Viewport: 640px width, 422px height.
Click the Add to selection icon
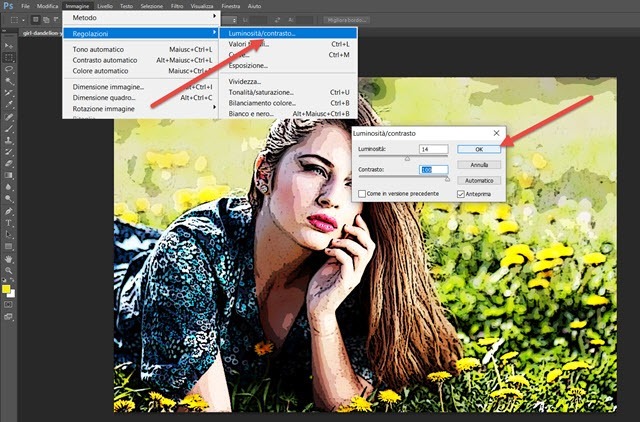[46, 20]
